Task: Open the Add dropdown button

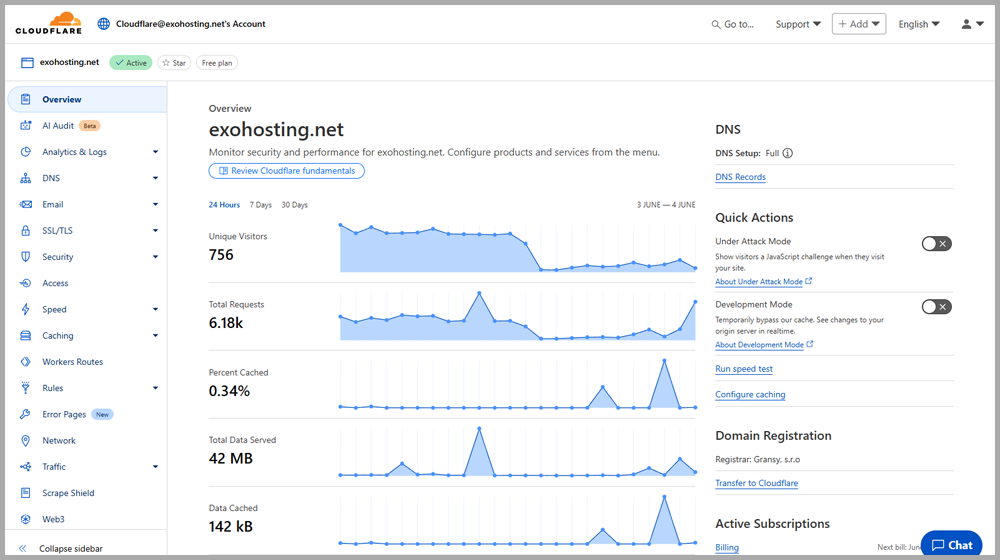Action: [x=858, y=24]
